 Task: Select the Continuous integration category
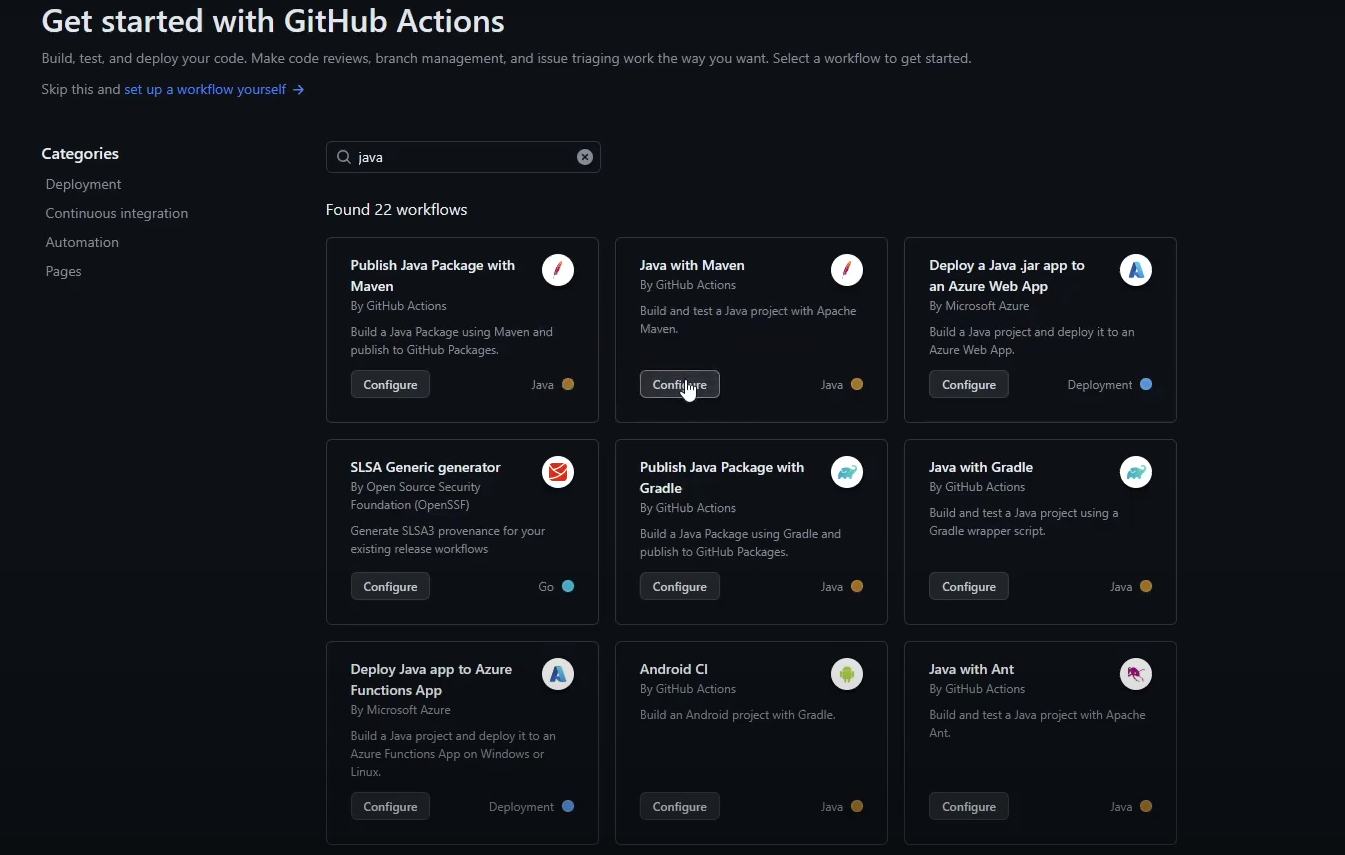tap(116, 213)
